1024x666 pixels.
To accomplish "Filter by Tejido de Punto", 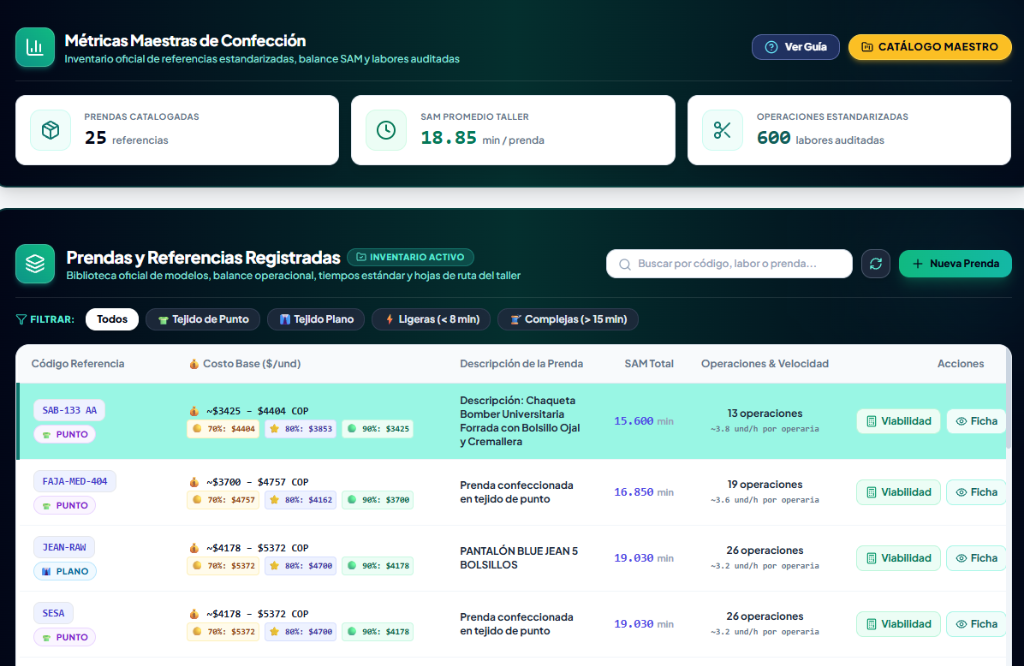I will [203, 319].
